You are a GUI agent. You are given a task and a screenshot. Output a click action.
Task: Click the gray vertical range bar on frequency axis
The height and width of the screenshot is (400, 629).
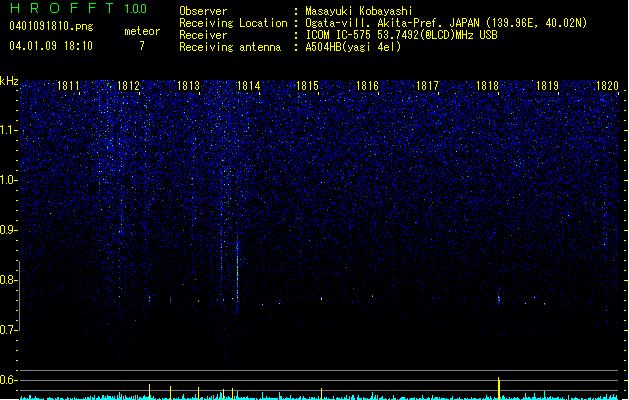(x=19, y=296)
